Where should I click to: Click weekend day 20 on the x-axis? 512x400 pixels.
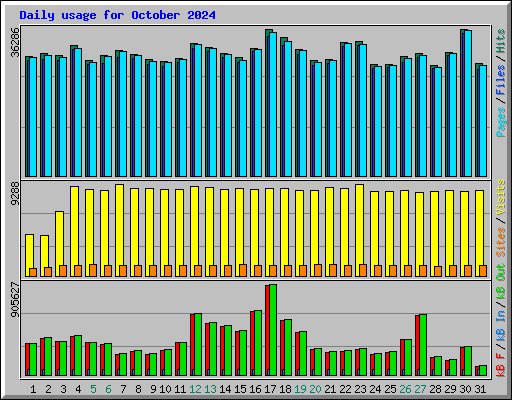pos(315,389)
